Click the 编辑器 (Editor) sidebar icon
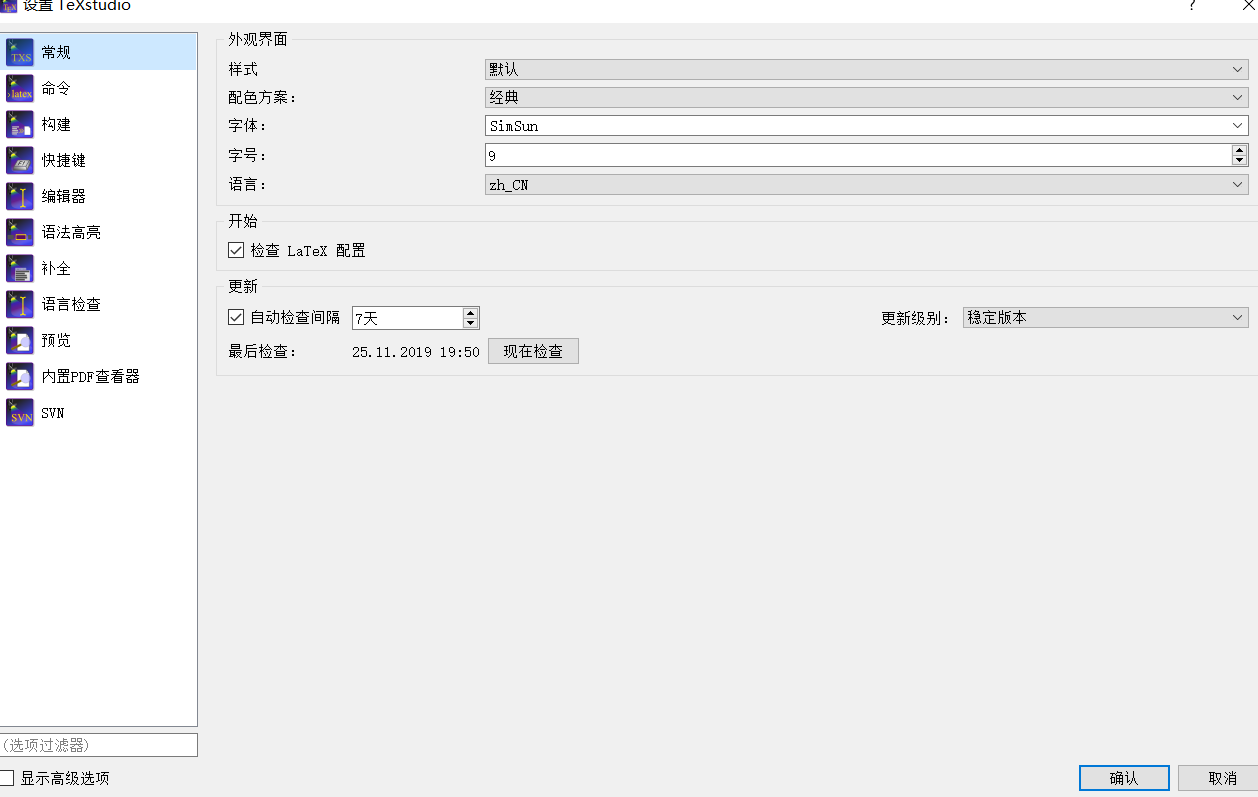The width and height of the screenshot is (1258, 797). [x=20, y=196]
